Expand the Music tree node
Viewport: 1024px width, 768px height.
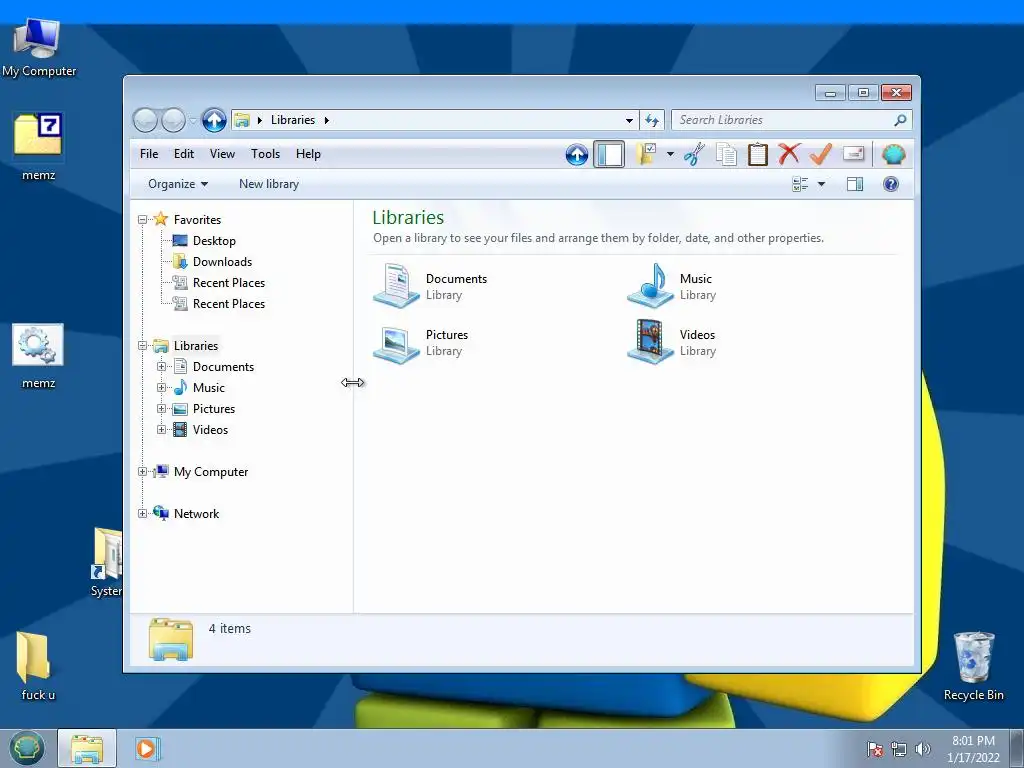pyautogui.click(x=161, y=388)
